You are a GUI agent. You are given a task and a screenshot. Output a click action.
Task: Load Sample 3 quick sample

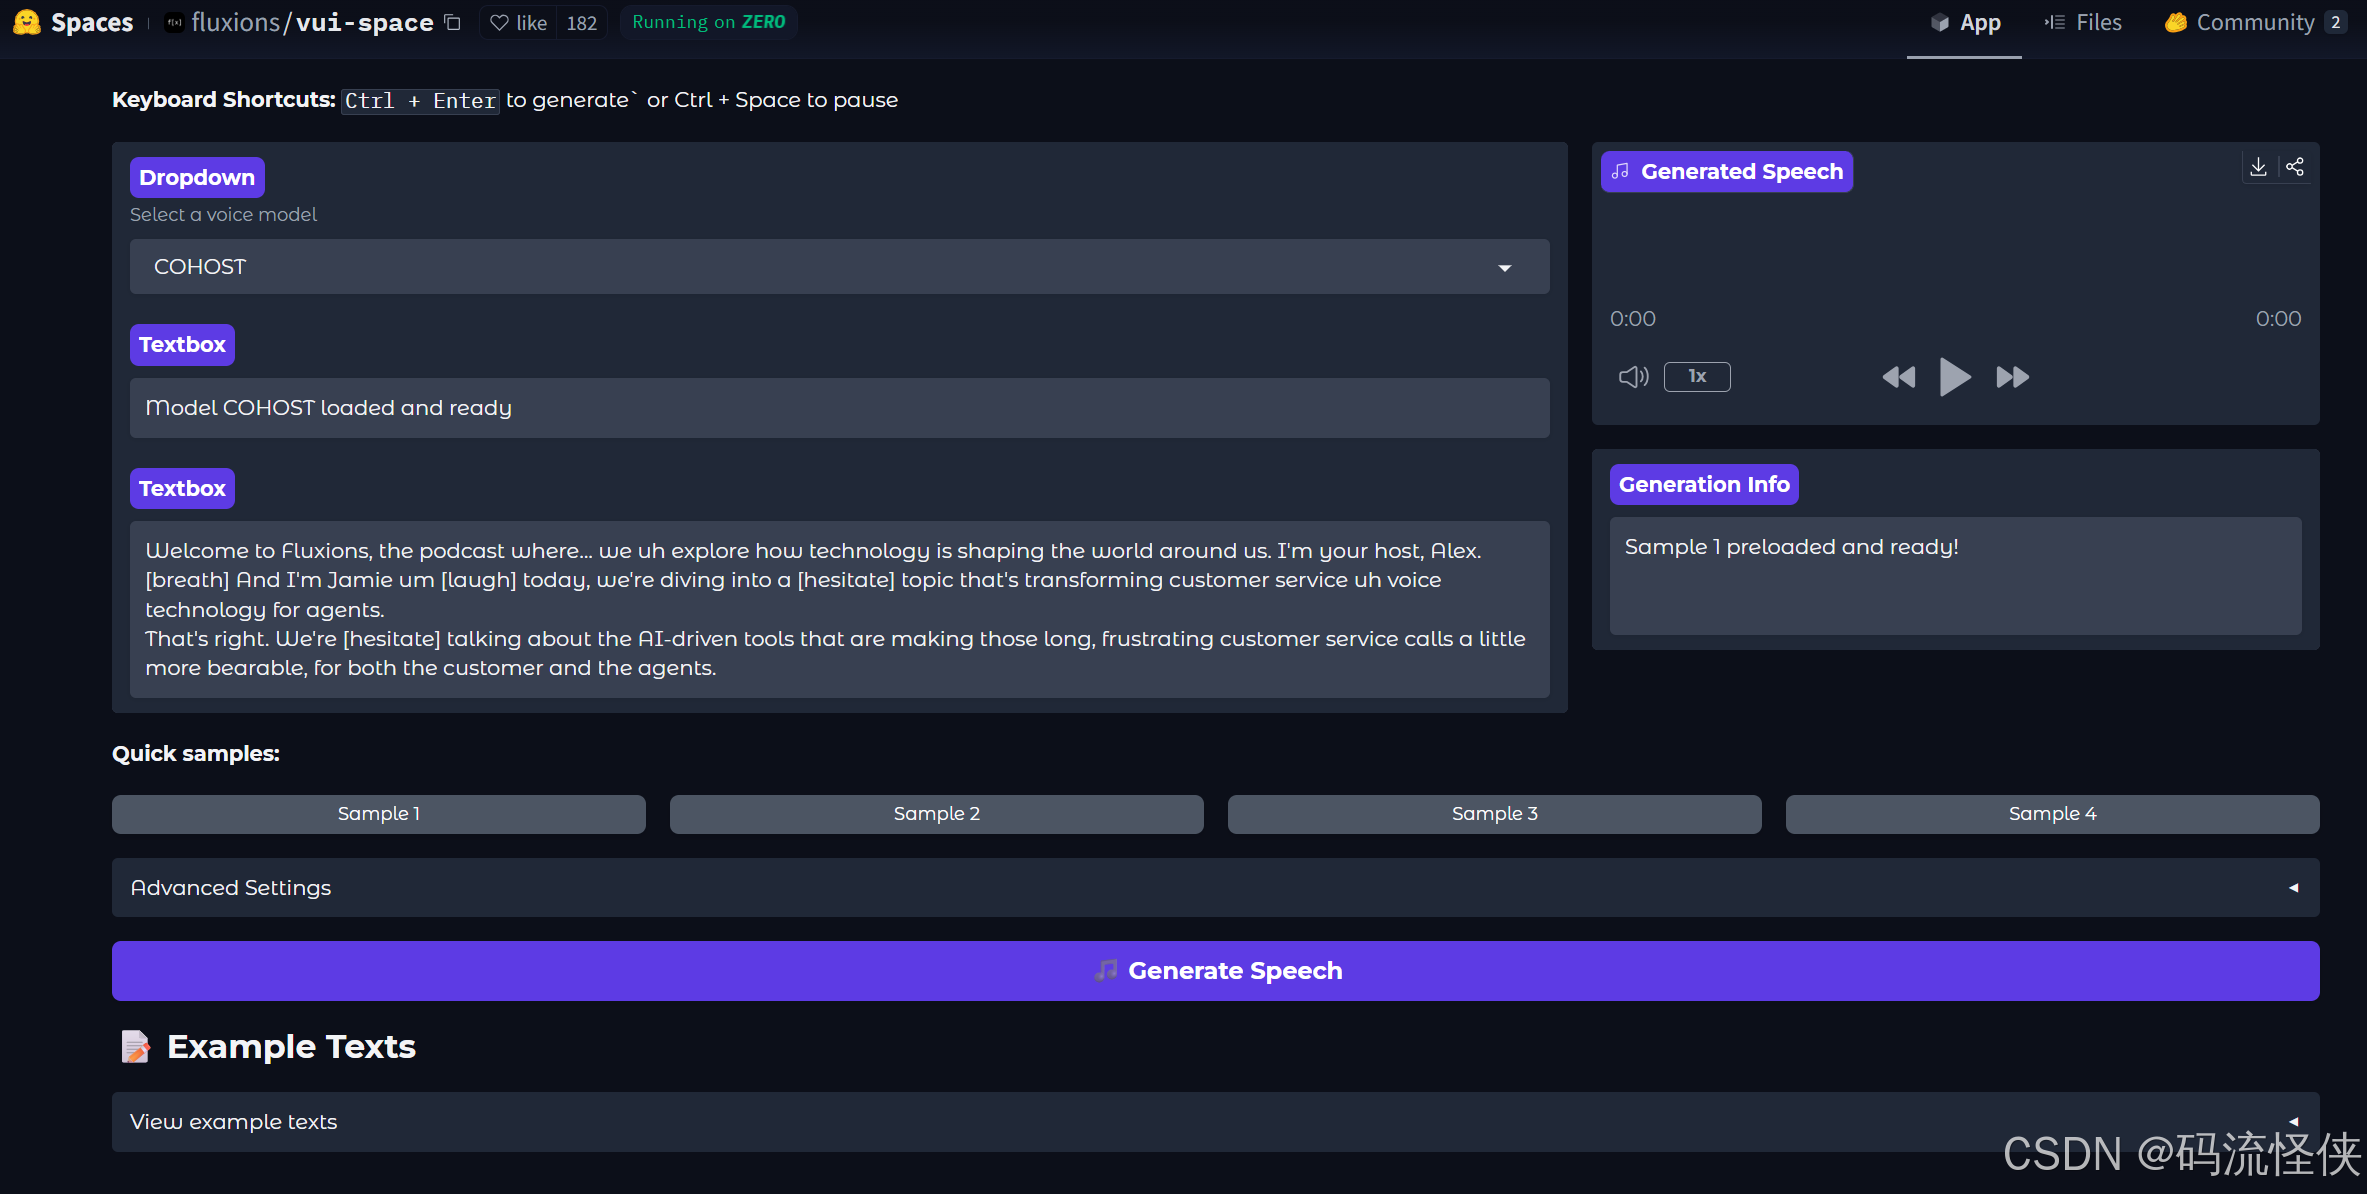(x=1495, y=814)
